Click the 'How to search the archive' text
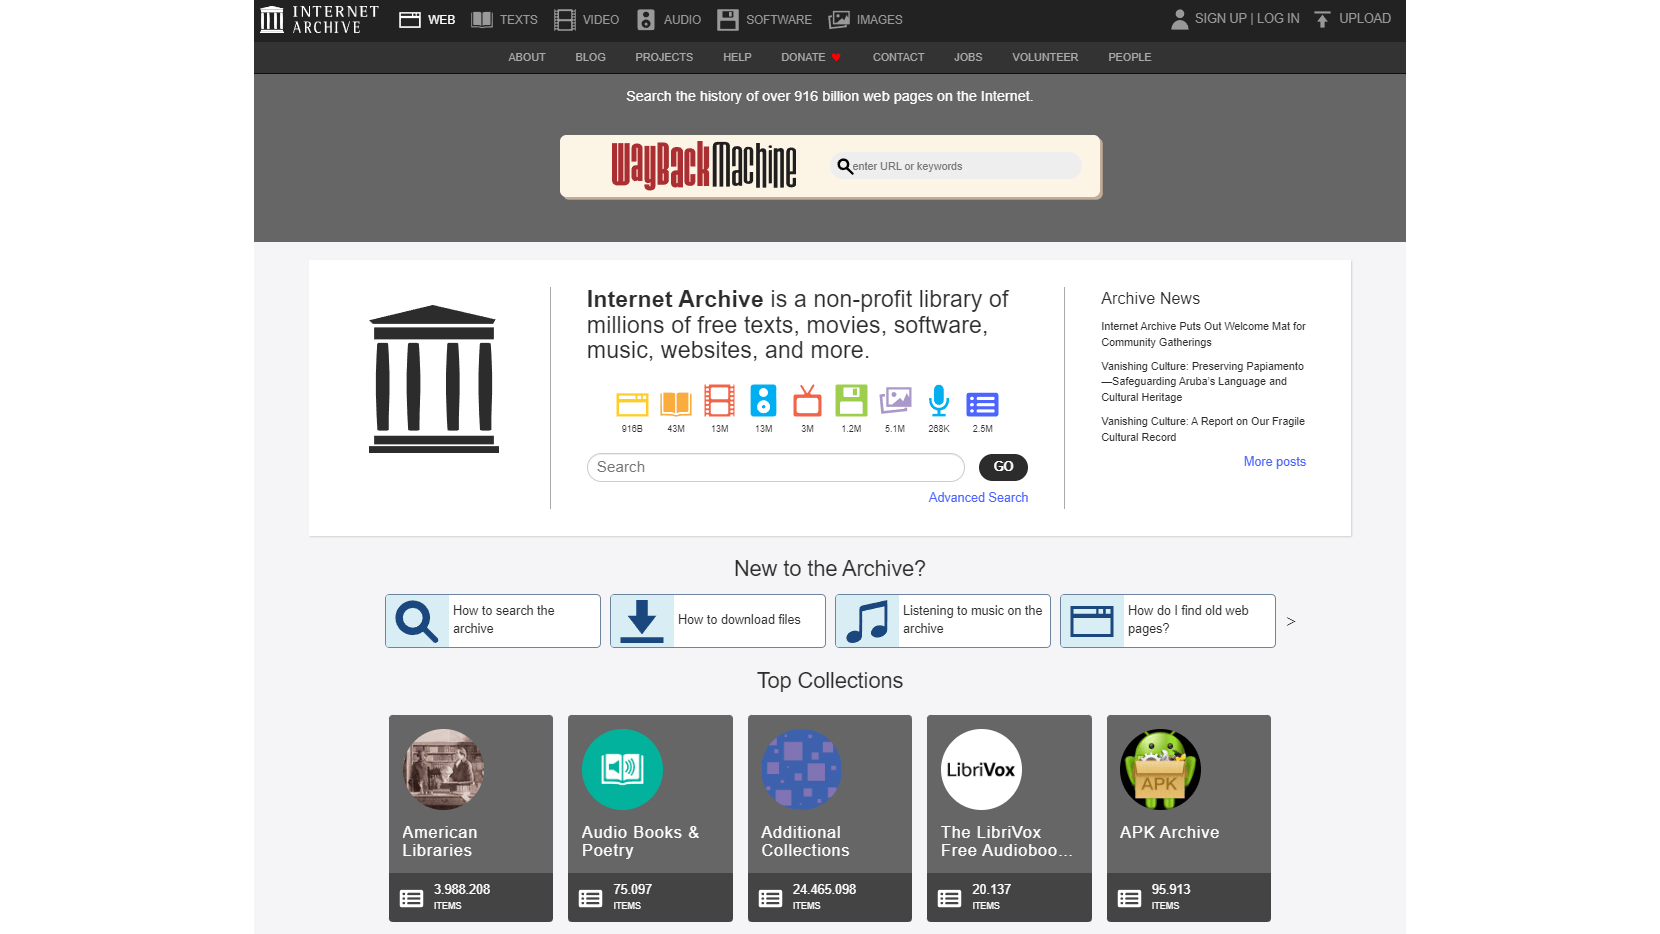Viewport: 1660px width, 934px height. [503, 620]
